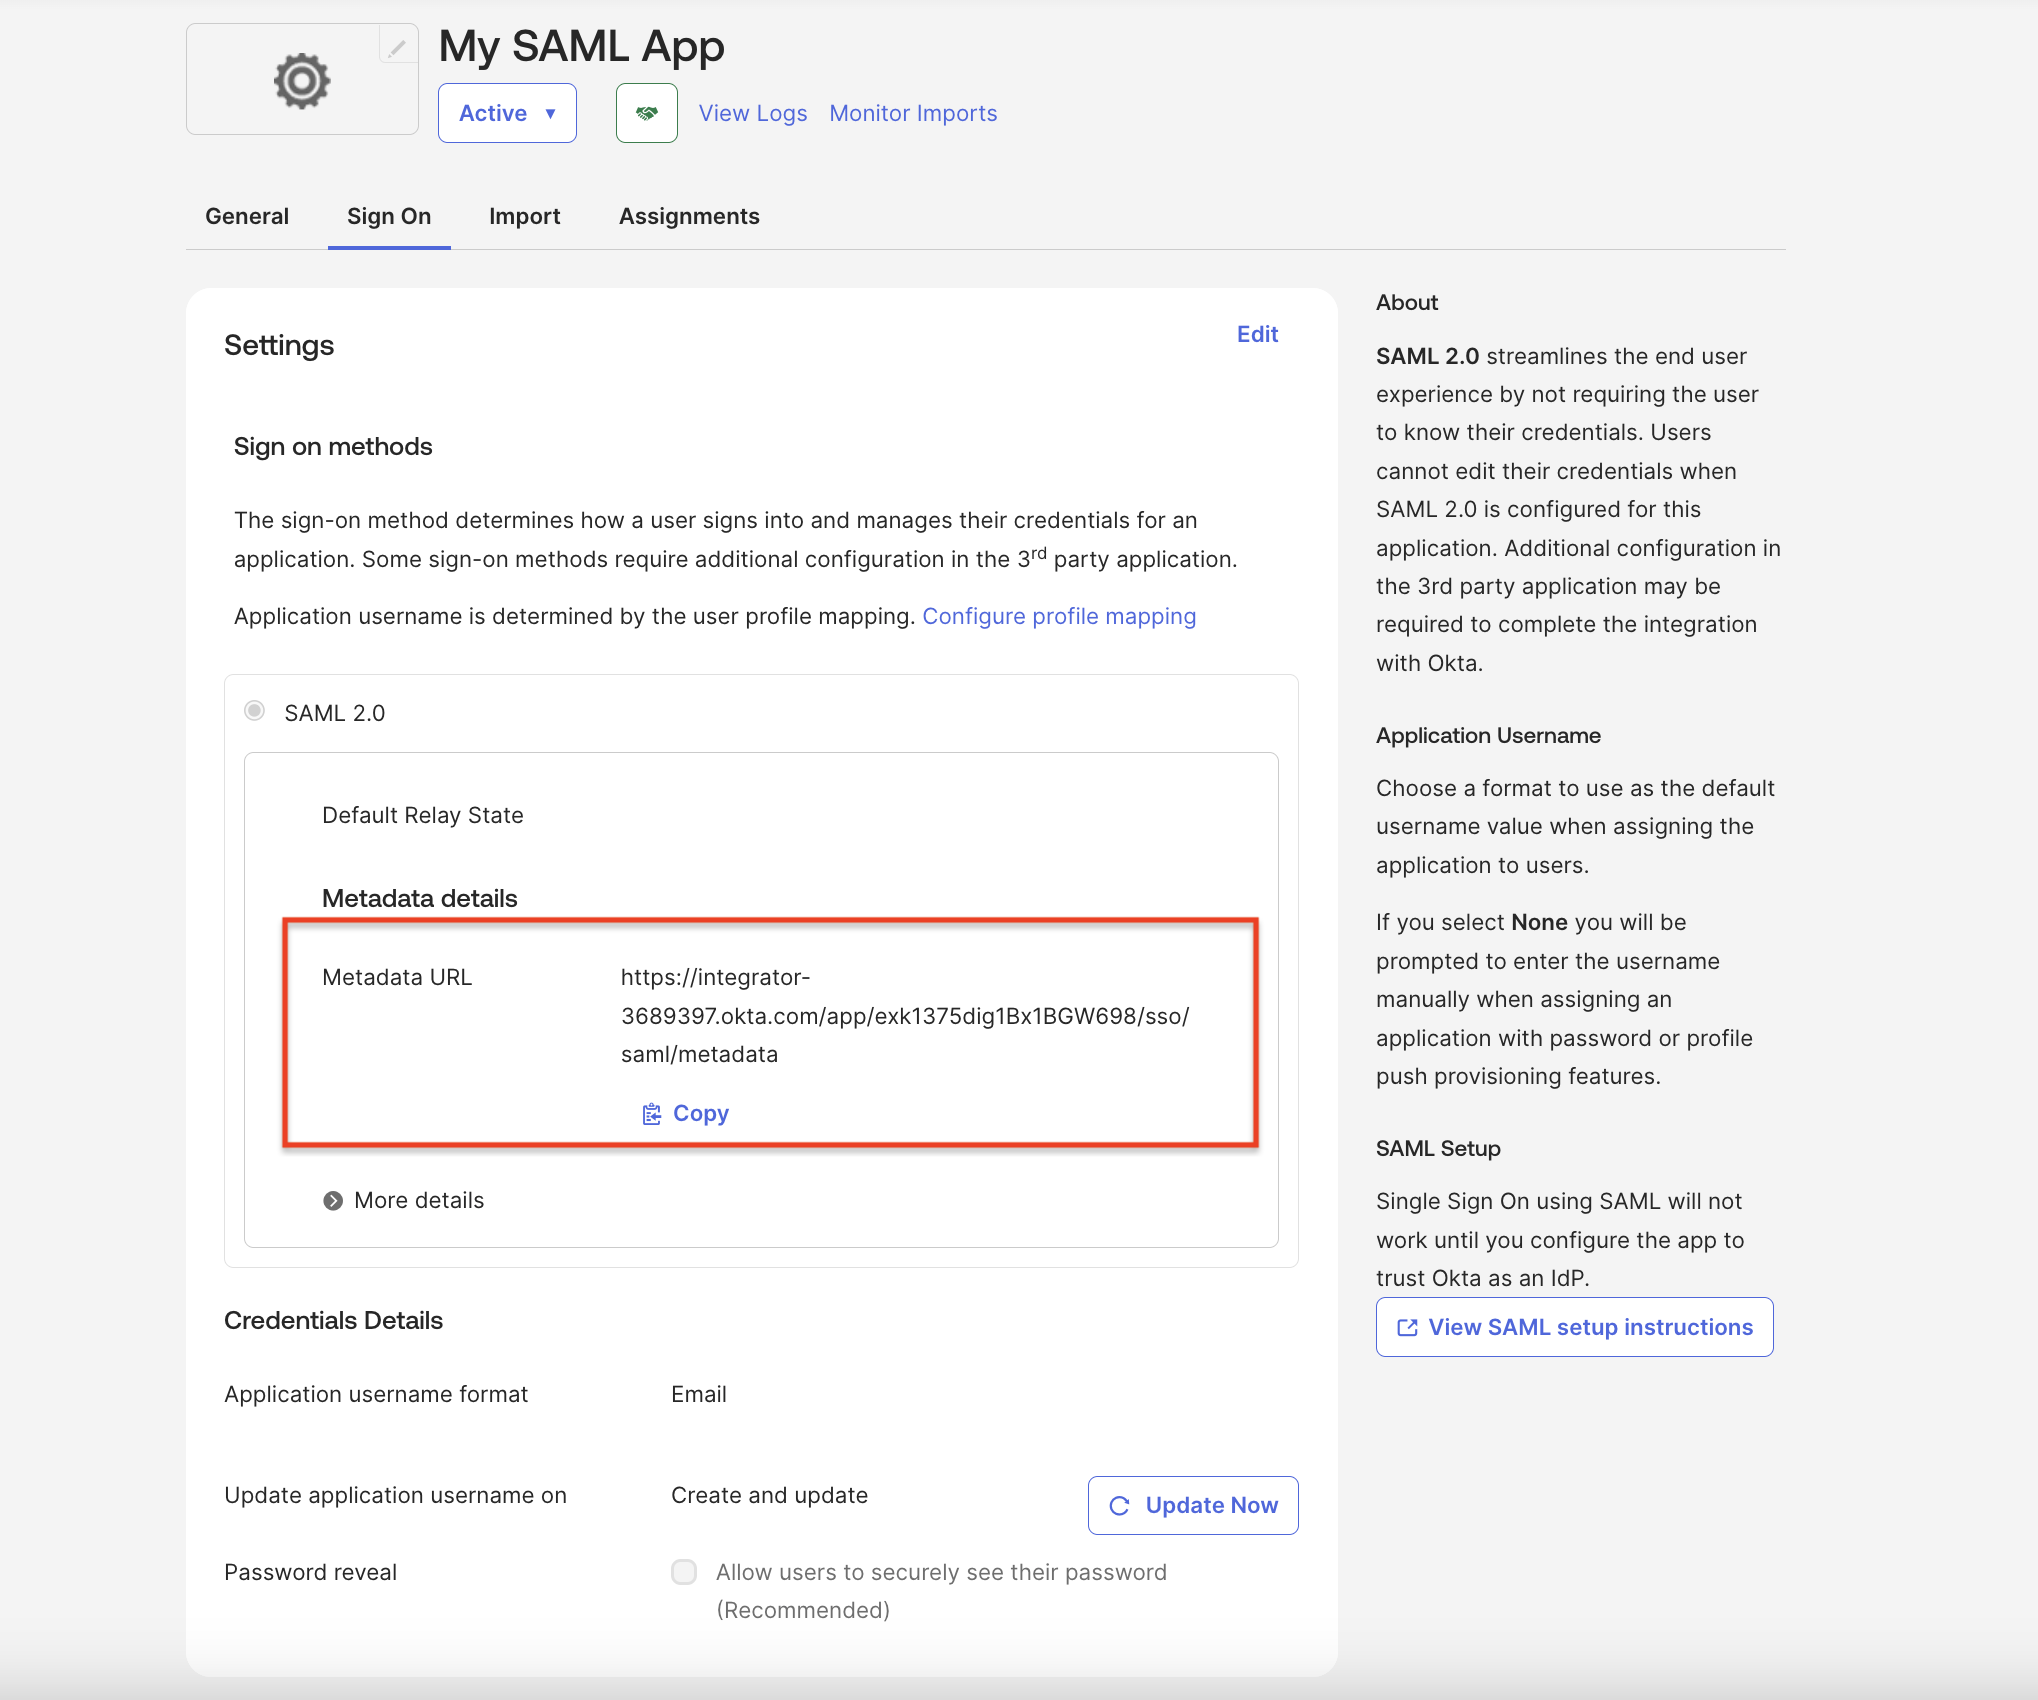Open the View Logs link

[x=753, y=113]
